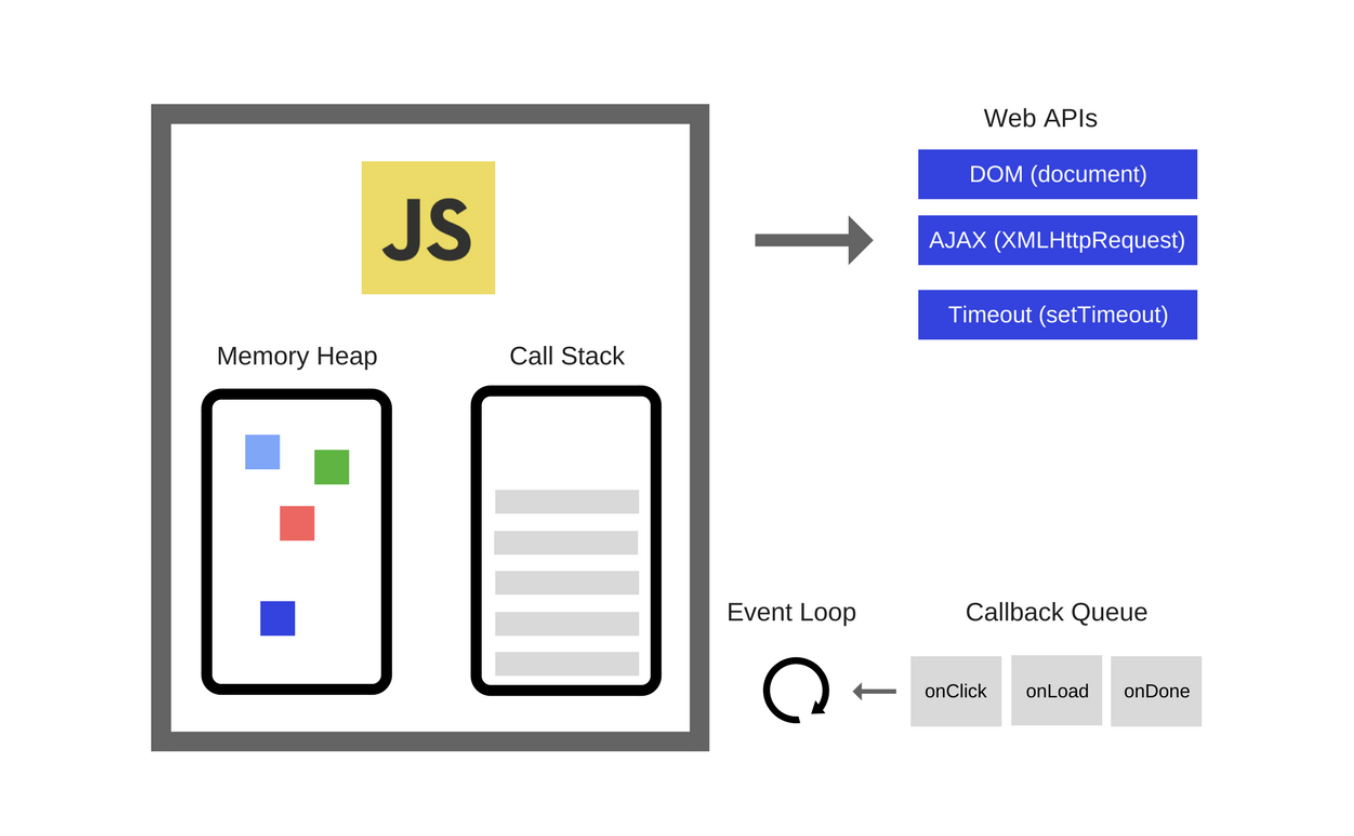
Task: Click the onClick callback box
Action: pyautogui.click(x=955, y=691)
